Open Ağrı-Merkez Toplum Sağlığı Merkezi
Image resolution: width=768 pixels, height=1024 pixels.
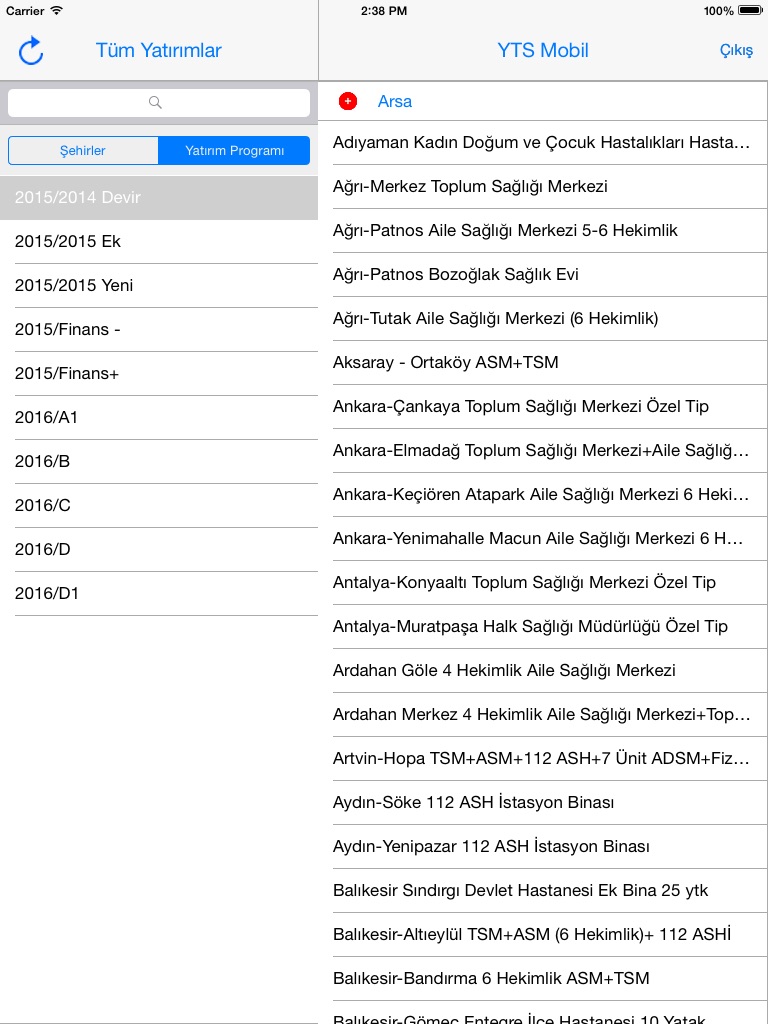pyautogui.click(x=543, y=186)
